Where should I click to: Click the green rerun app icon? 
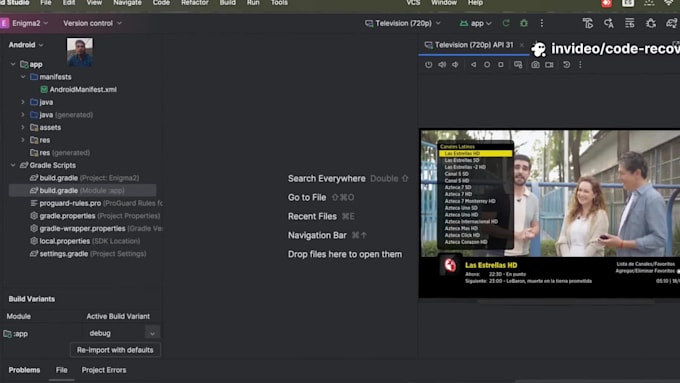(506, 23)
